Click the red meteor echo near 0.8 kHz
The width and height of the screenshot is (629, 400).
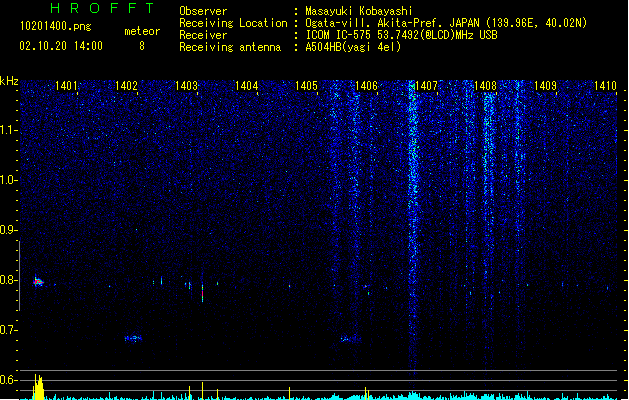pos(38,282)
